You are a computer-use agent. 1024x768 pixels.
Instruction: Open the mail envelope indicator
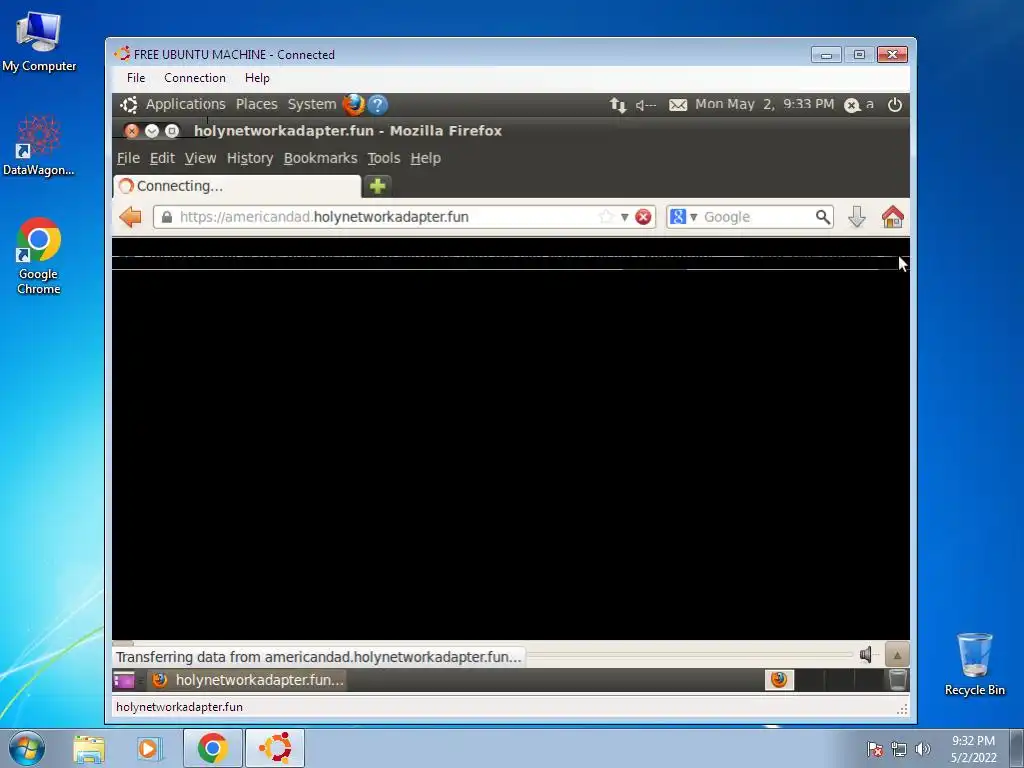678,104
